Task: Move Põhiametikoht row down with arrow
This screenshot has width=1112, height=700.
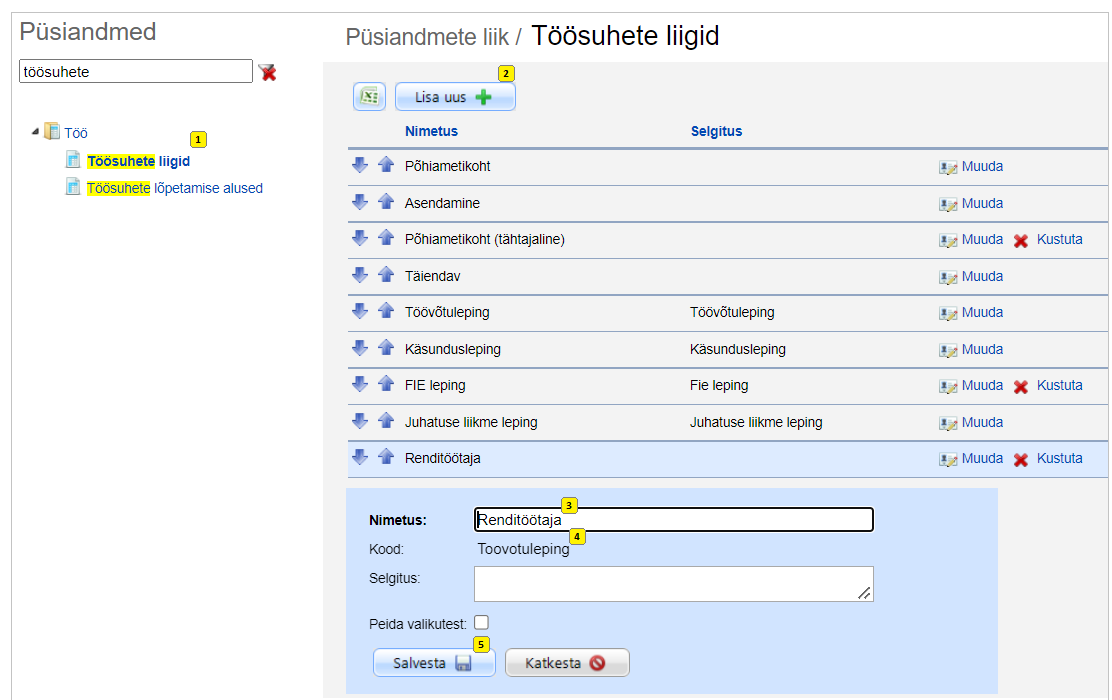Action: pyautogui.click(x=360, y=166)
